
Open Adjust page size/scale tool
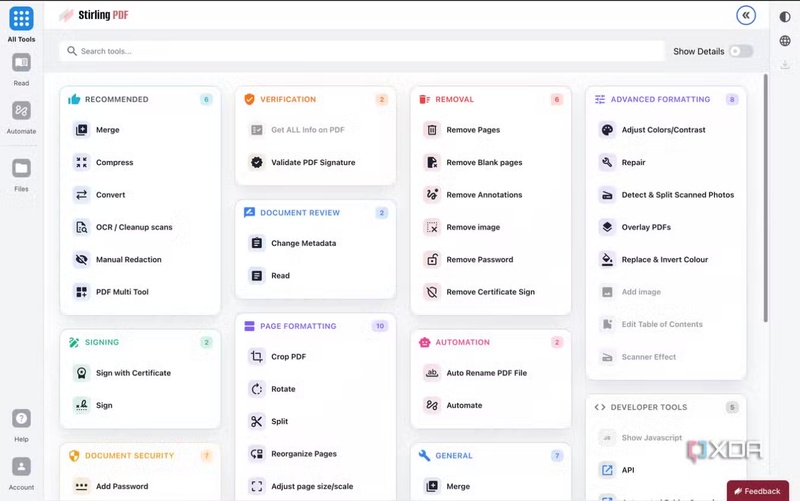coord(315,486)
